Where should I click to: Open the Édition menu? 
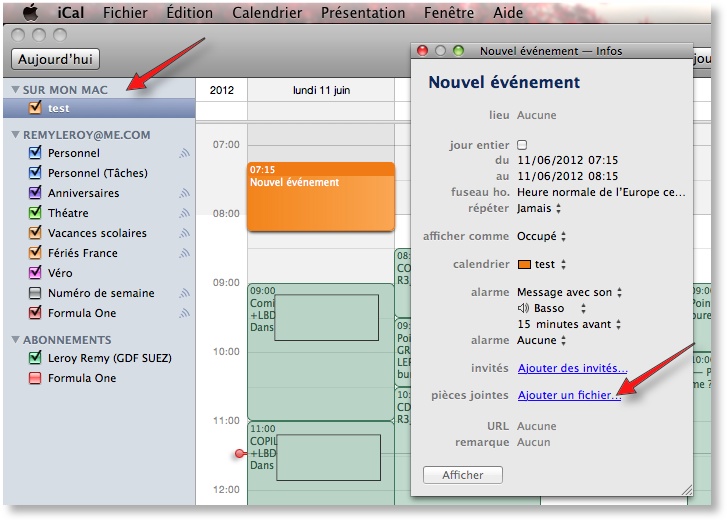coord(189,13)
